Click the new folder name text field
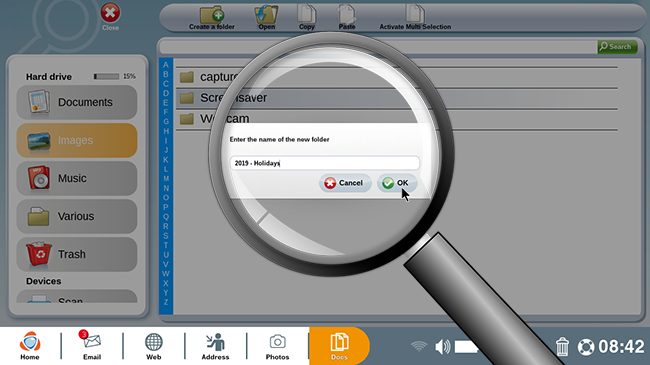The image size is (650, 365). pos(325,163)
